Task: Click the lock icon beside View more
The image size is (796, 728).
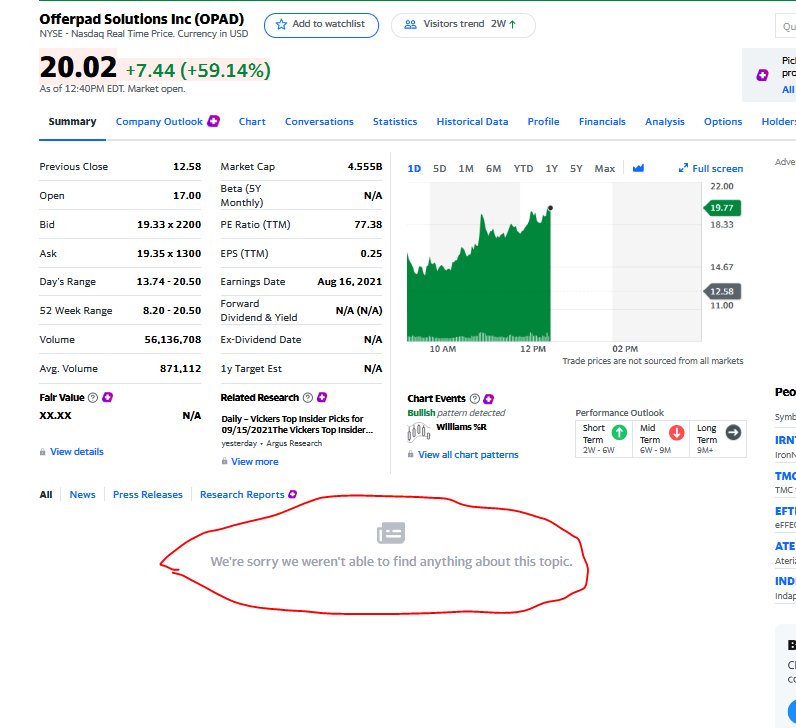Action: pyautogui.click(x=224, y=461)
